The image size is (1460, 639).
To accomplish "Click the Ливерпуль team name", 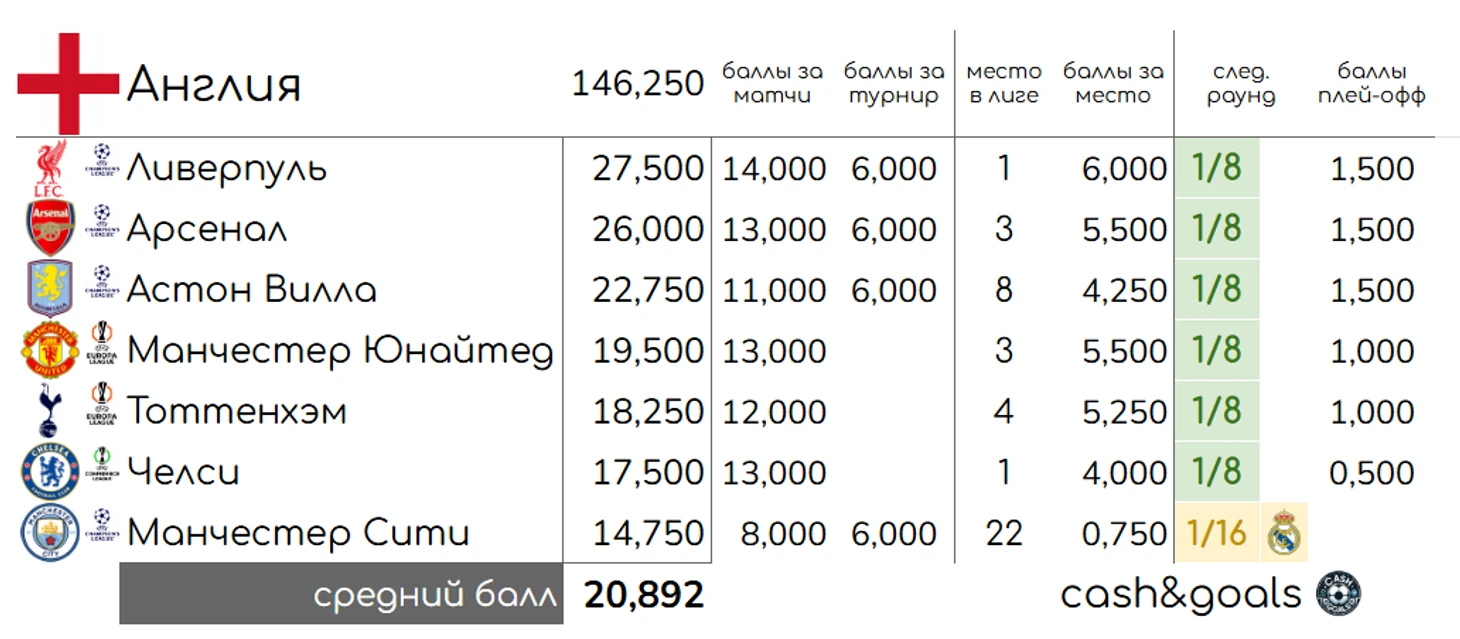I will click(227, 168).
